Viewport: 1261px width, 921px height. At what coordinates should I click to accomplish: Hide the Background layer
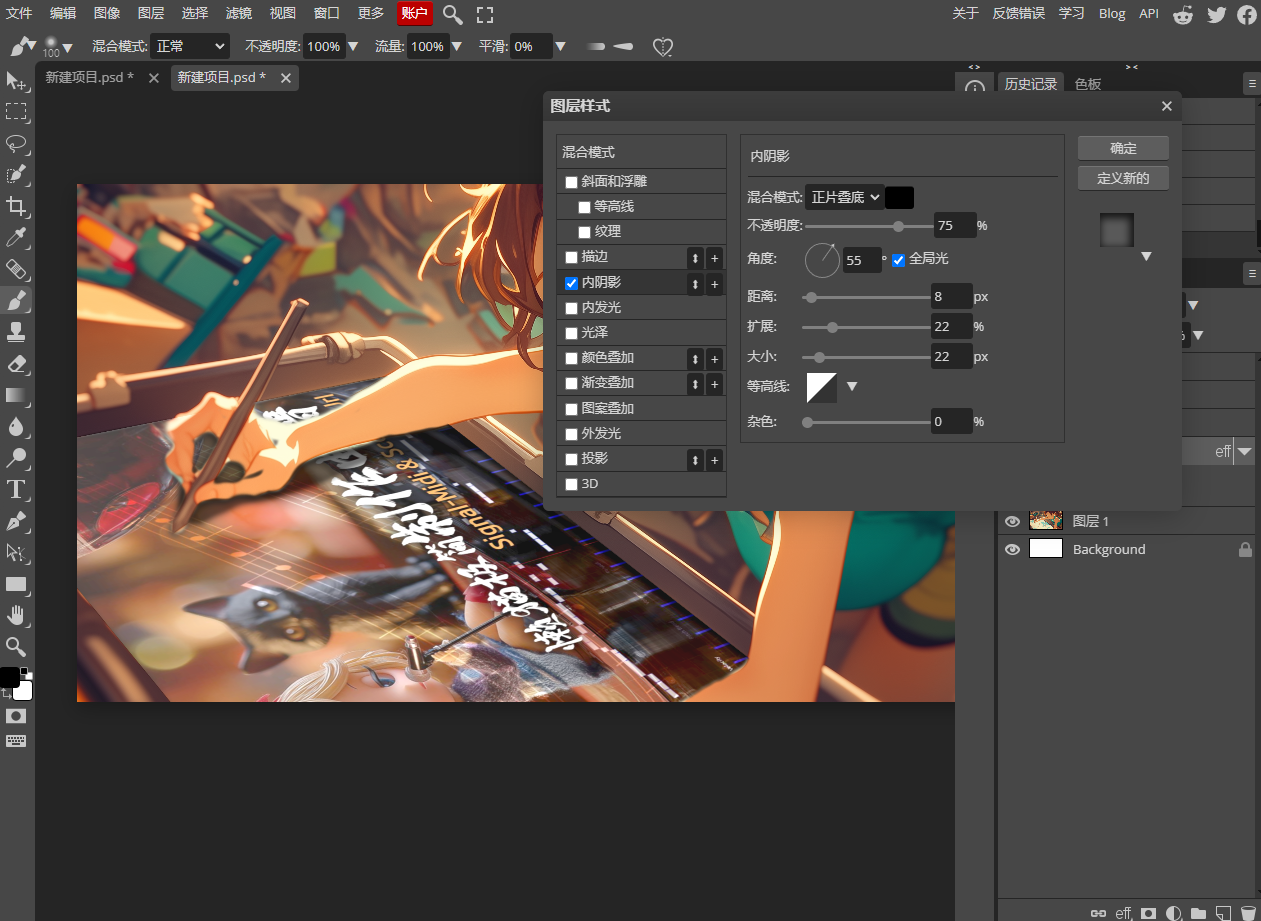tap(1012, 549)
